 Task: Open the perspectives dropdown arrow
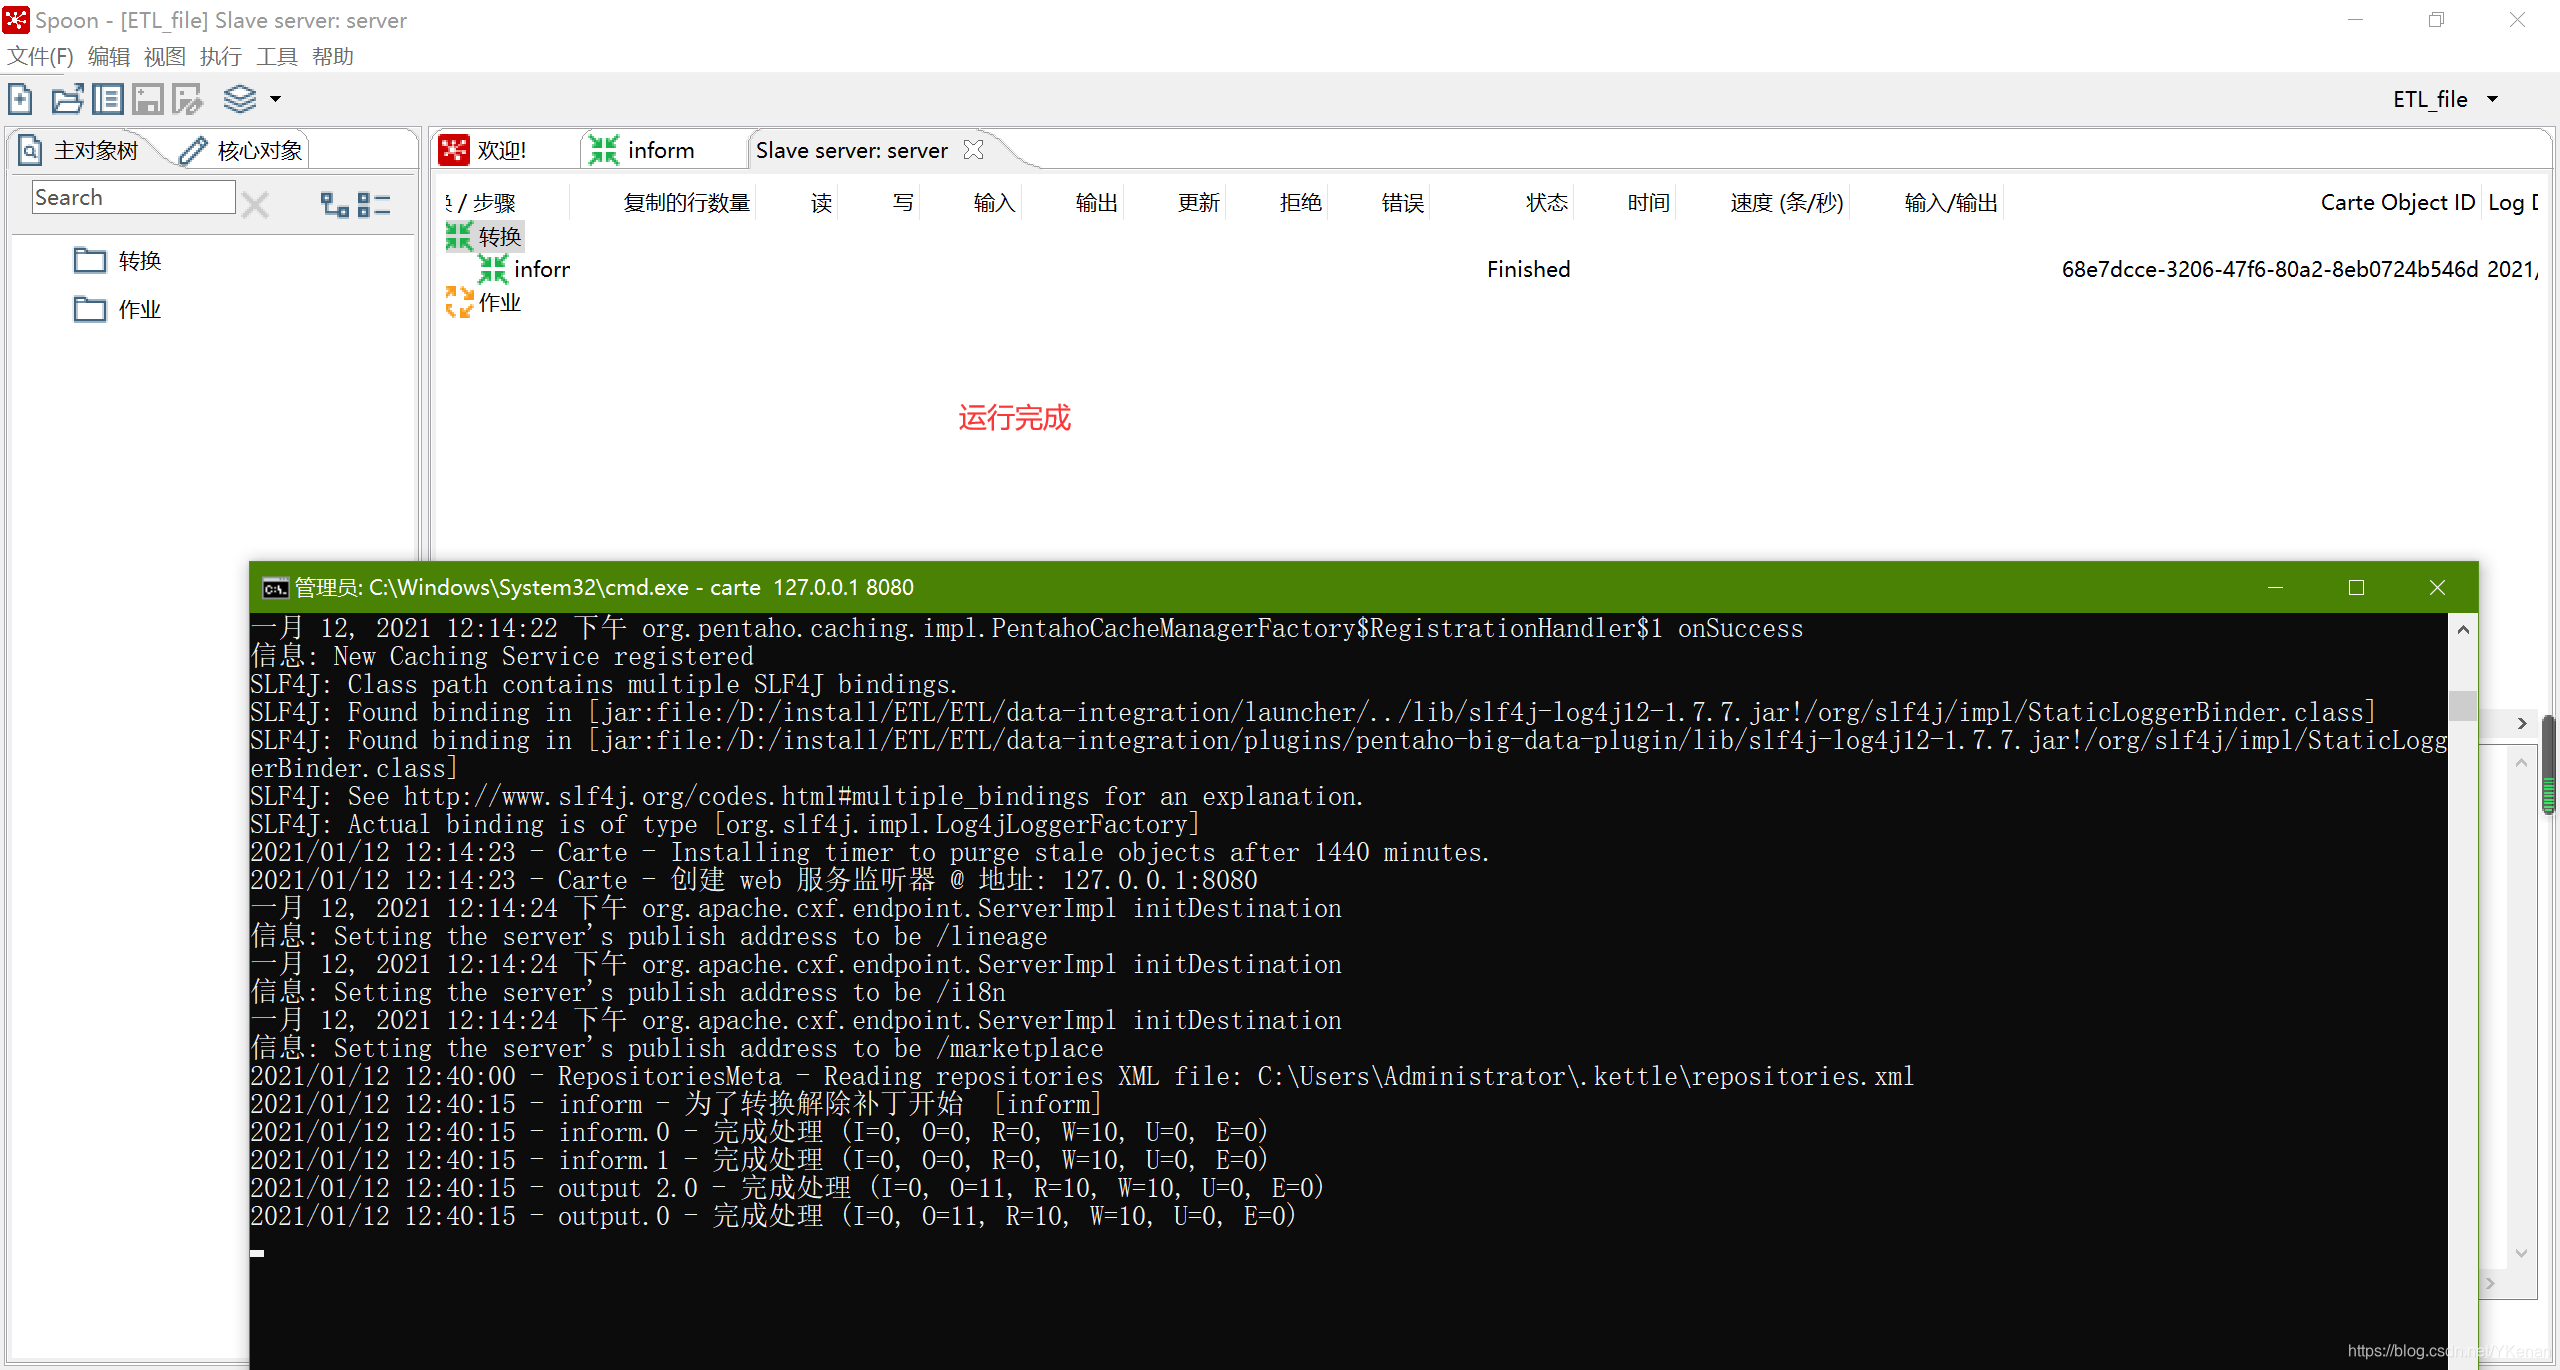[x=275, y=99]
